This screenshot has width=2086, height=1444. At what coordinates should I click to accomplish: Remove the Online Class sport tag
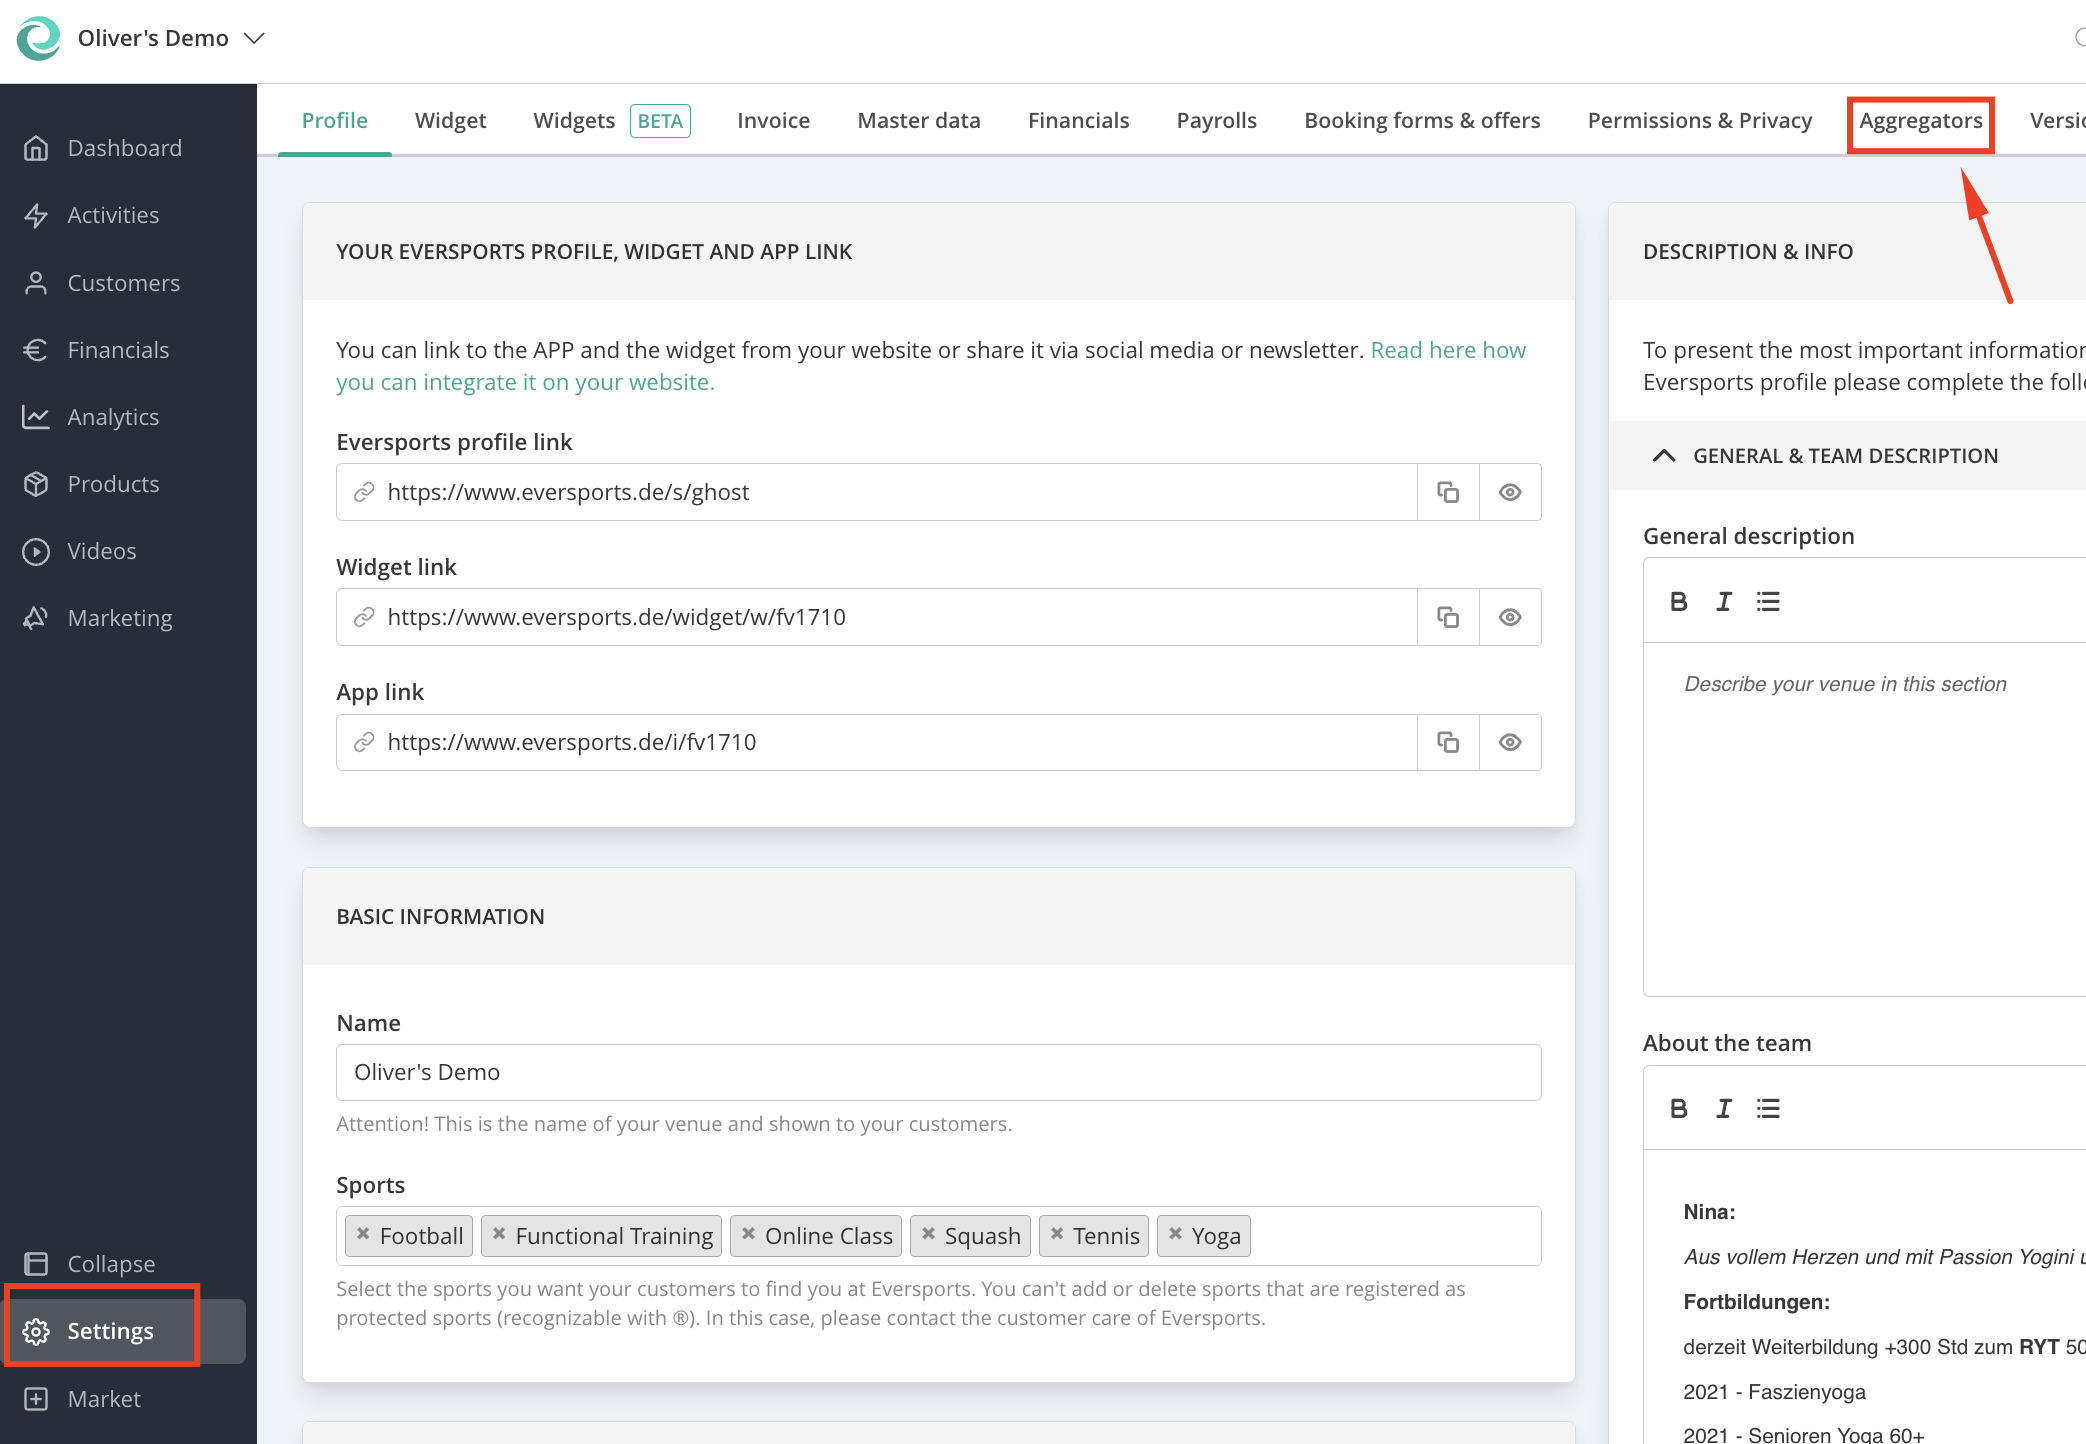748,1234
